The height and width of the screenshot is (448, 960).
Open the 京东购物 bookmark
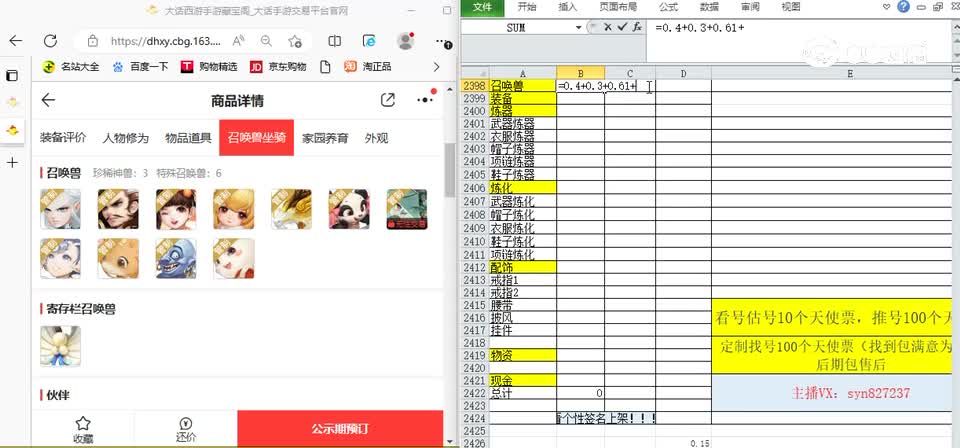[278, 67]
